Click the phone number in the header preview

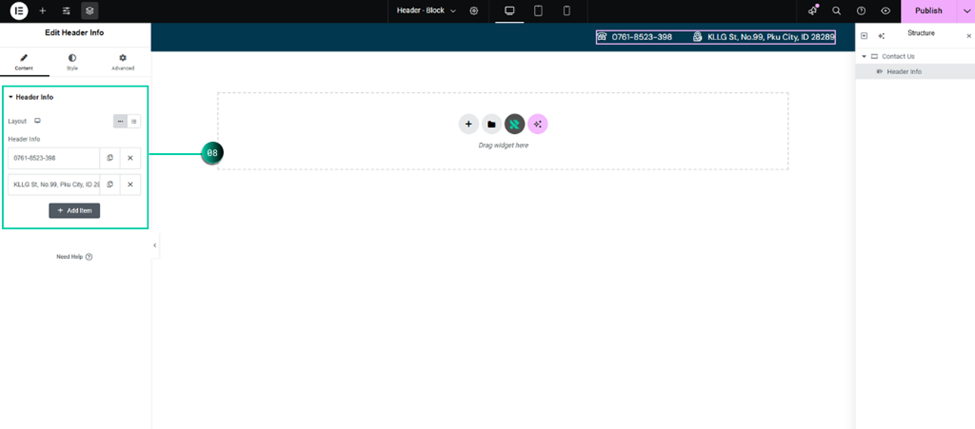pyautogui.click(x=642, y=37)
